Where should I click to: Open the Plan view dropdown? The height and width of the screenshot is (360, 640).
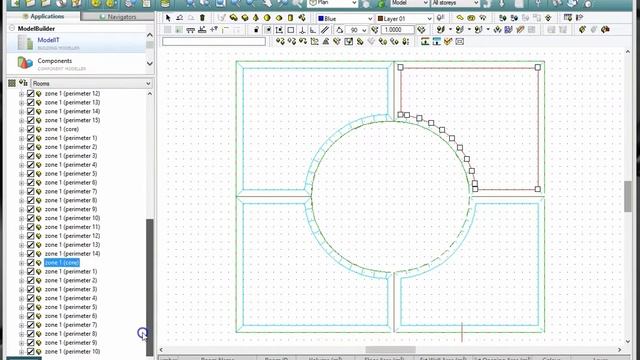tap(354, 3)
